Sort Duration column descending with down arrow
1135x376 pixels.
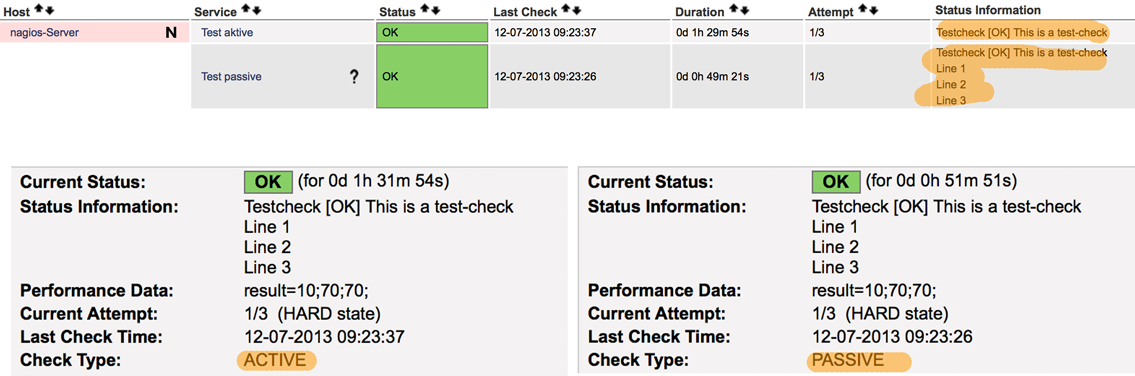click(743, 11)
